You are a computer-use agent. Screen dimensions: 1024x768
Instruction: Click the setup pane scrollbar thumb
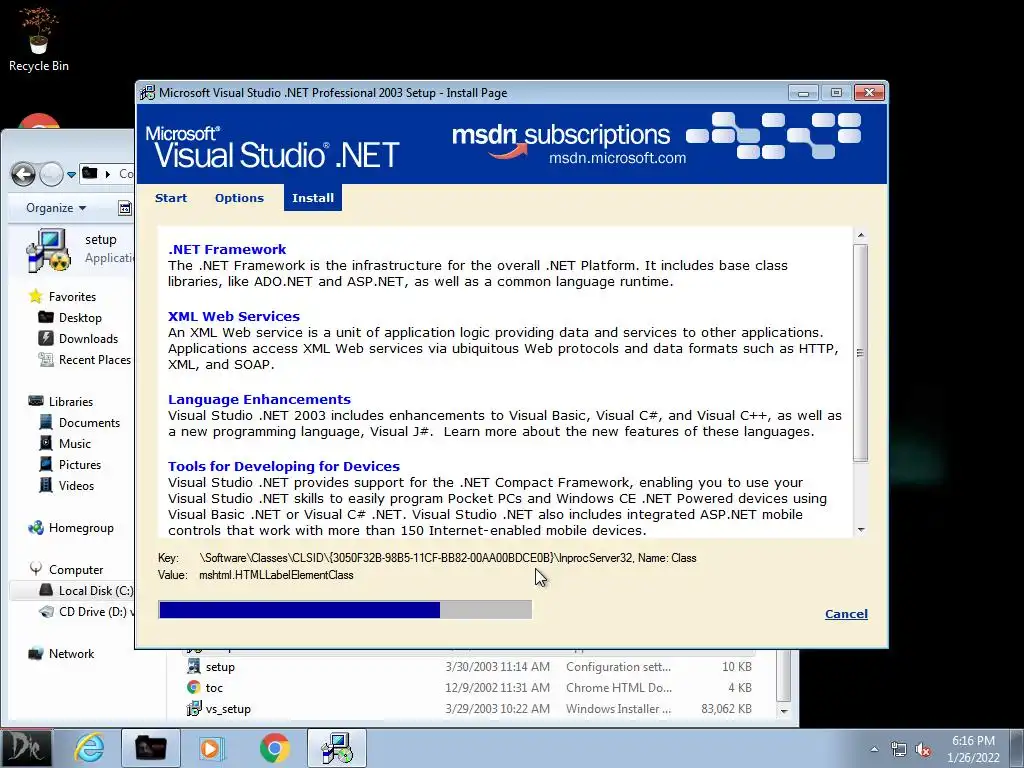click(x=861, y=353)
